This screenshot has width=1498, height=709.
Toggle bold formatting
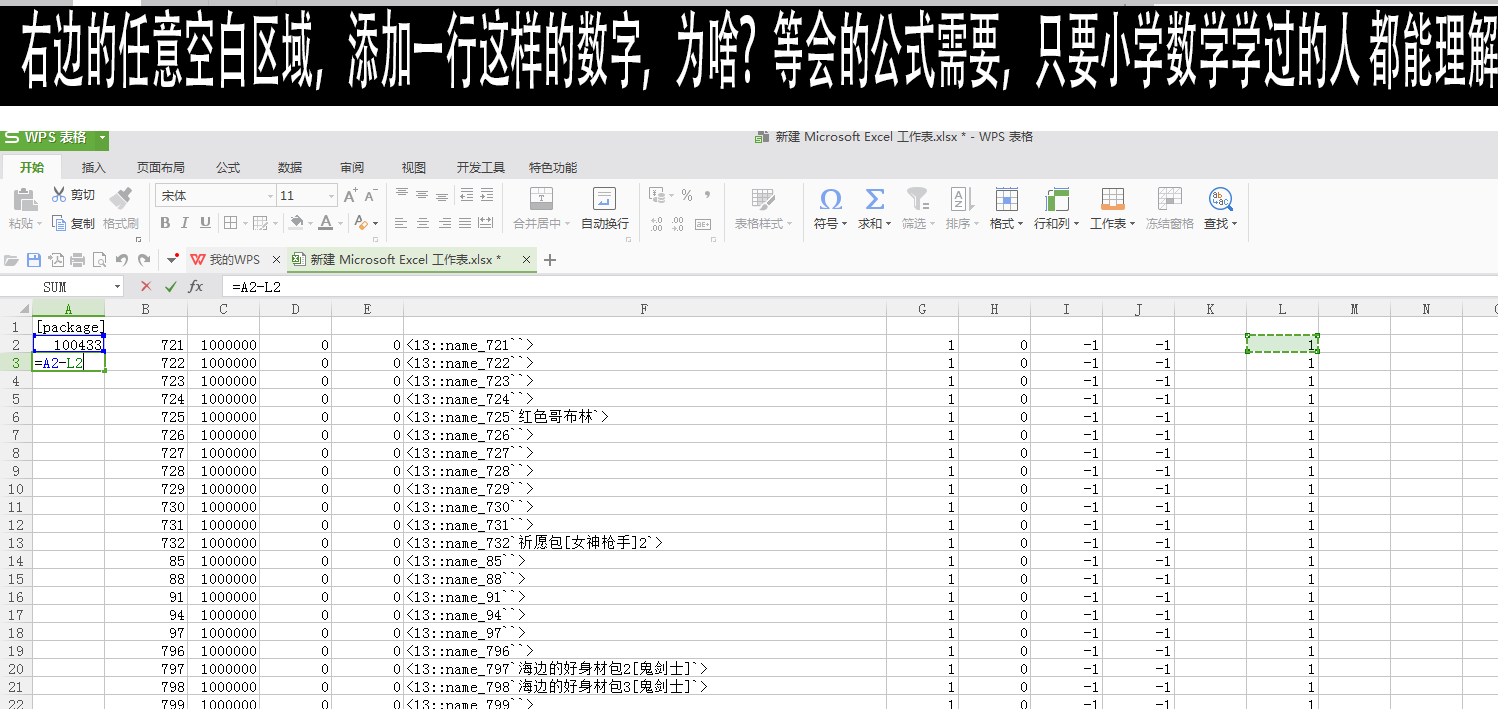tap(166, 223)
